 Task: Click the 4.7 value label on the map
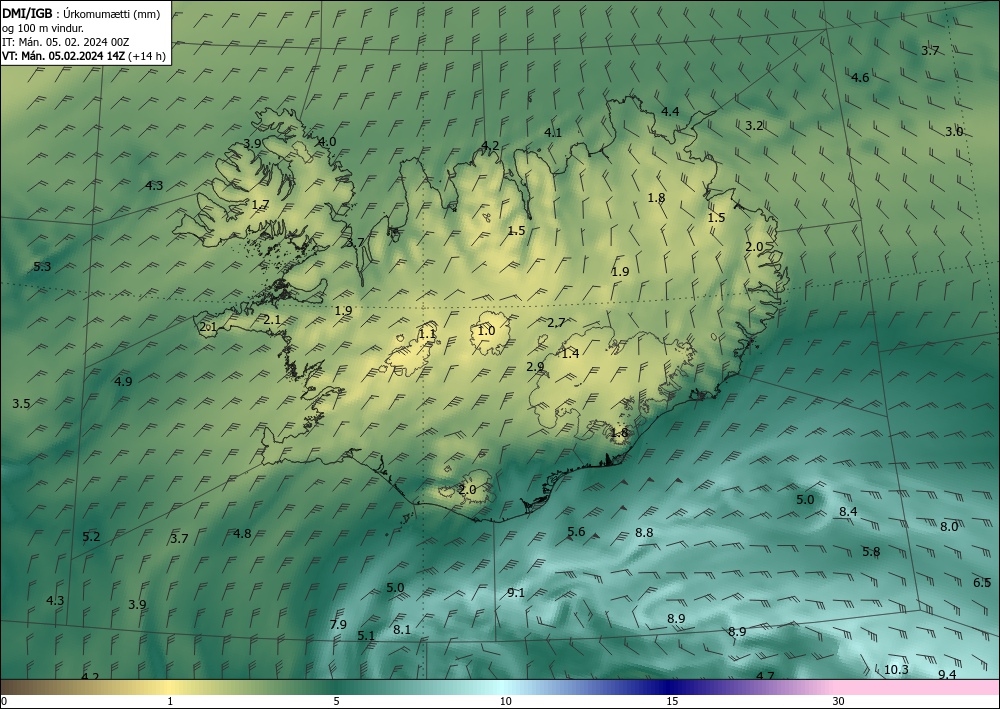tap(765, 675)
